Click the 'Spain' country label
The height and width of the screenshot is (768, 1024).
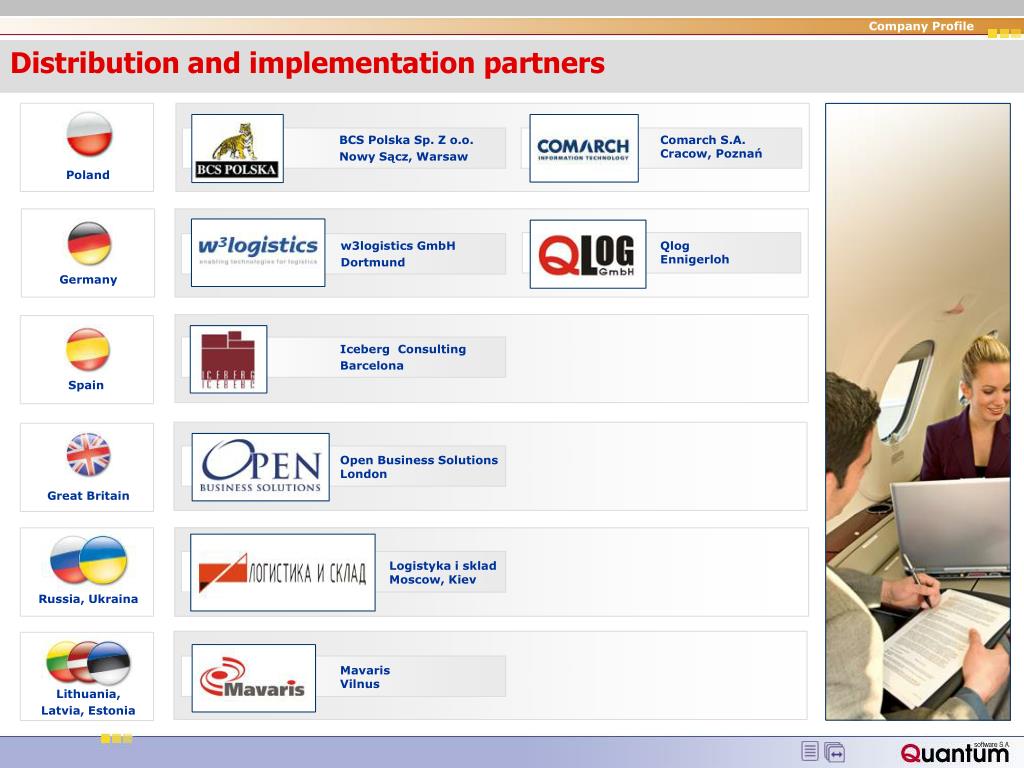point(86,385)
